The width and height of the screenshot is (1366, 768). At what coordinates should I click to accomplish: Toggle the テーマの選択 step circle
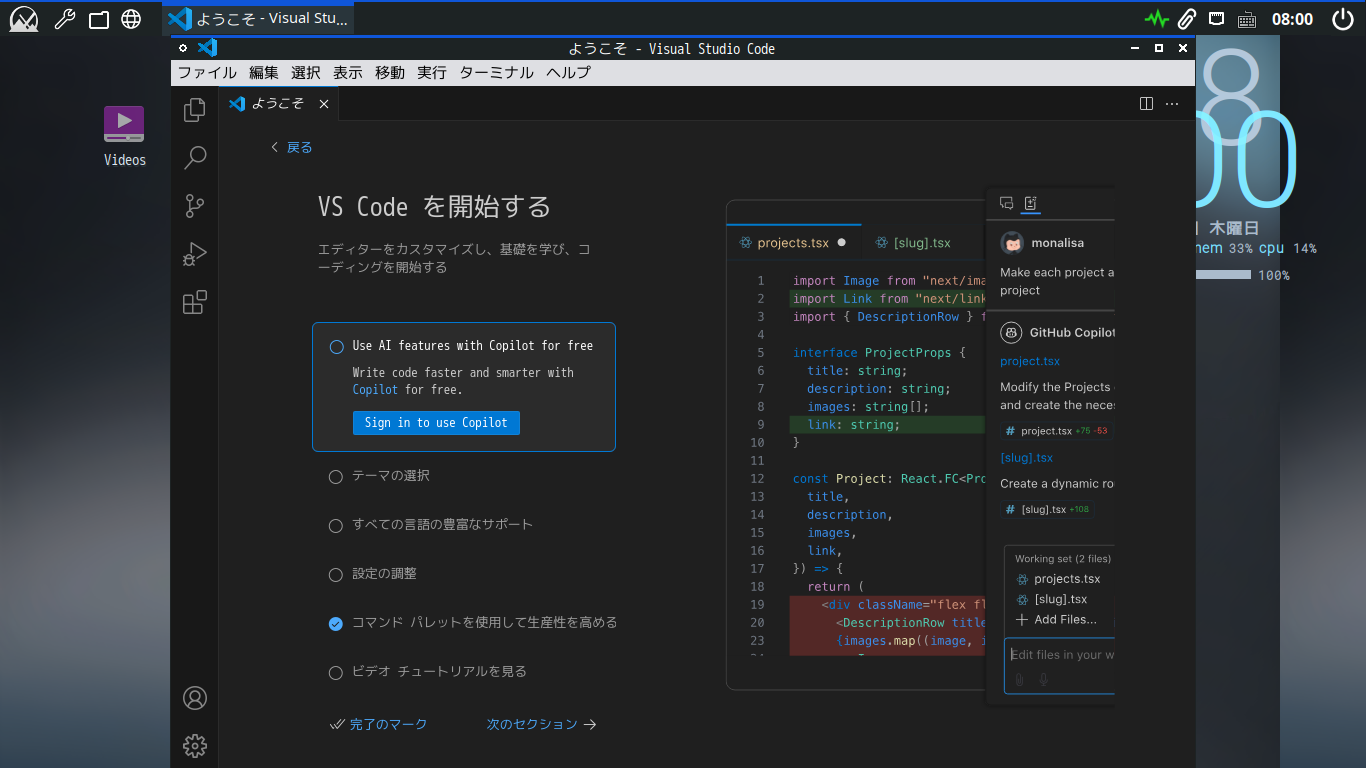click(336, 477)
